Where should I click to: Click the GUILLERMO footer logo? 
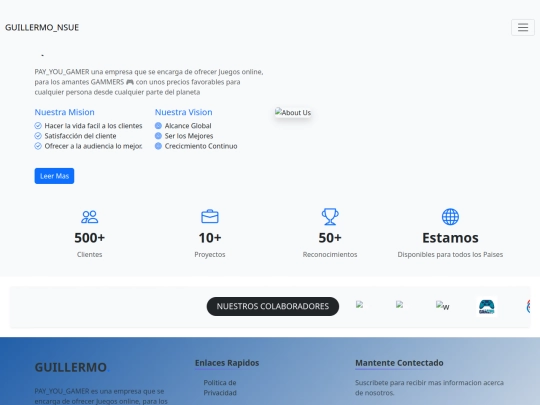[72, 367]
